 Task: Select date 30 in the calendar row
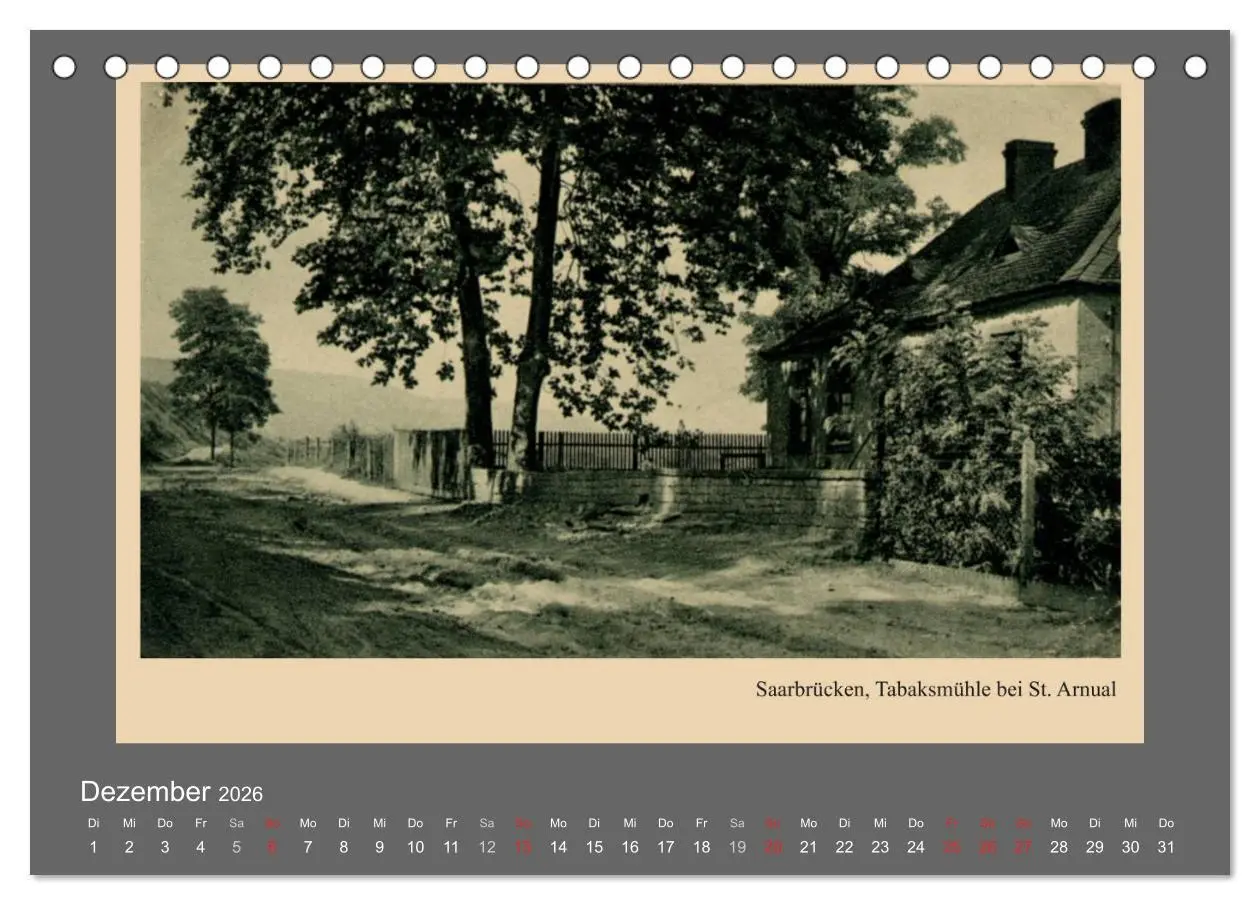pyautogui.click(x=1130, y=847)
